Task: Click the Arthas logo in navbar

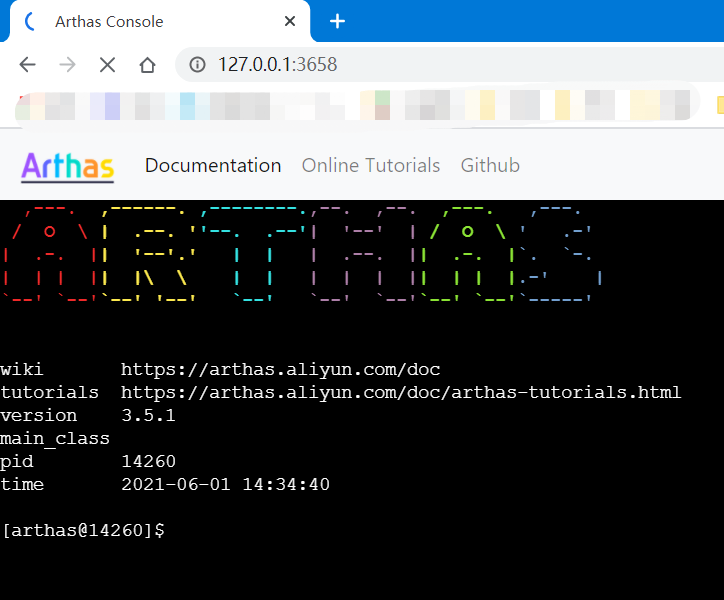Action: [x=67, y=167]
